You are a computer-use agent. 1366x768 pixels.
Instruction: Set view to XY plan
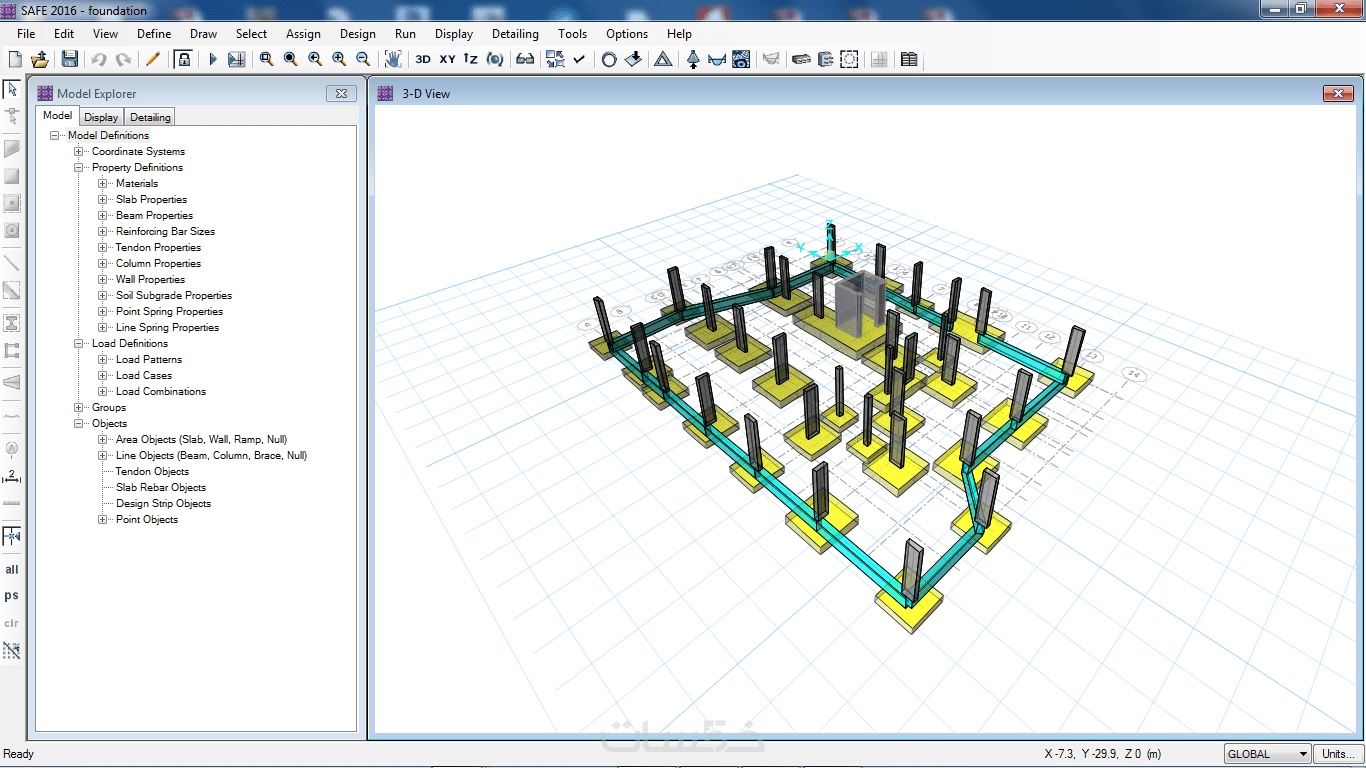pos(447,60)
